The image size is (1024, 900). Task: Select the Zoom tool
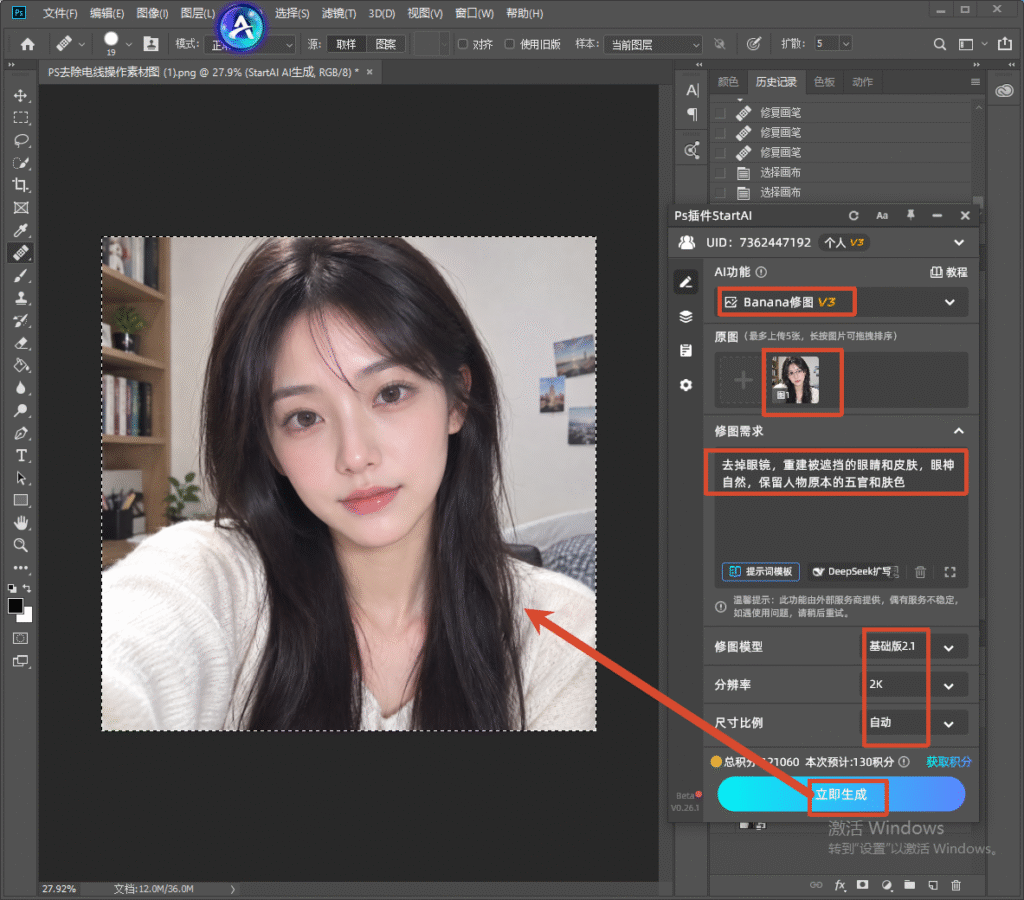tap(21, 545)
